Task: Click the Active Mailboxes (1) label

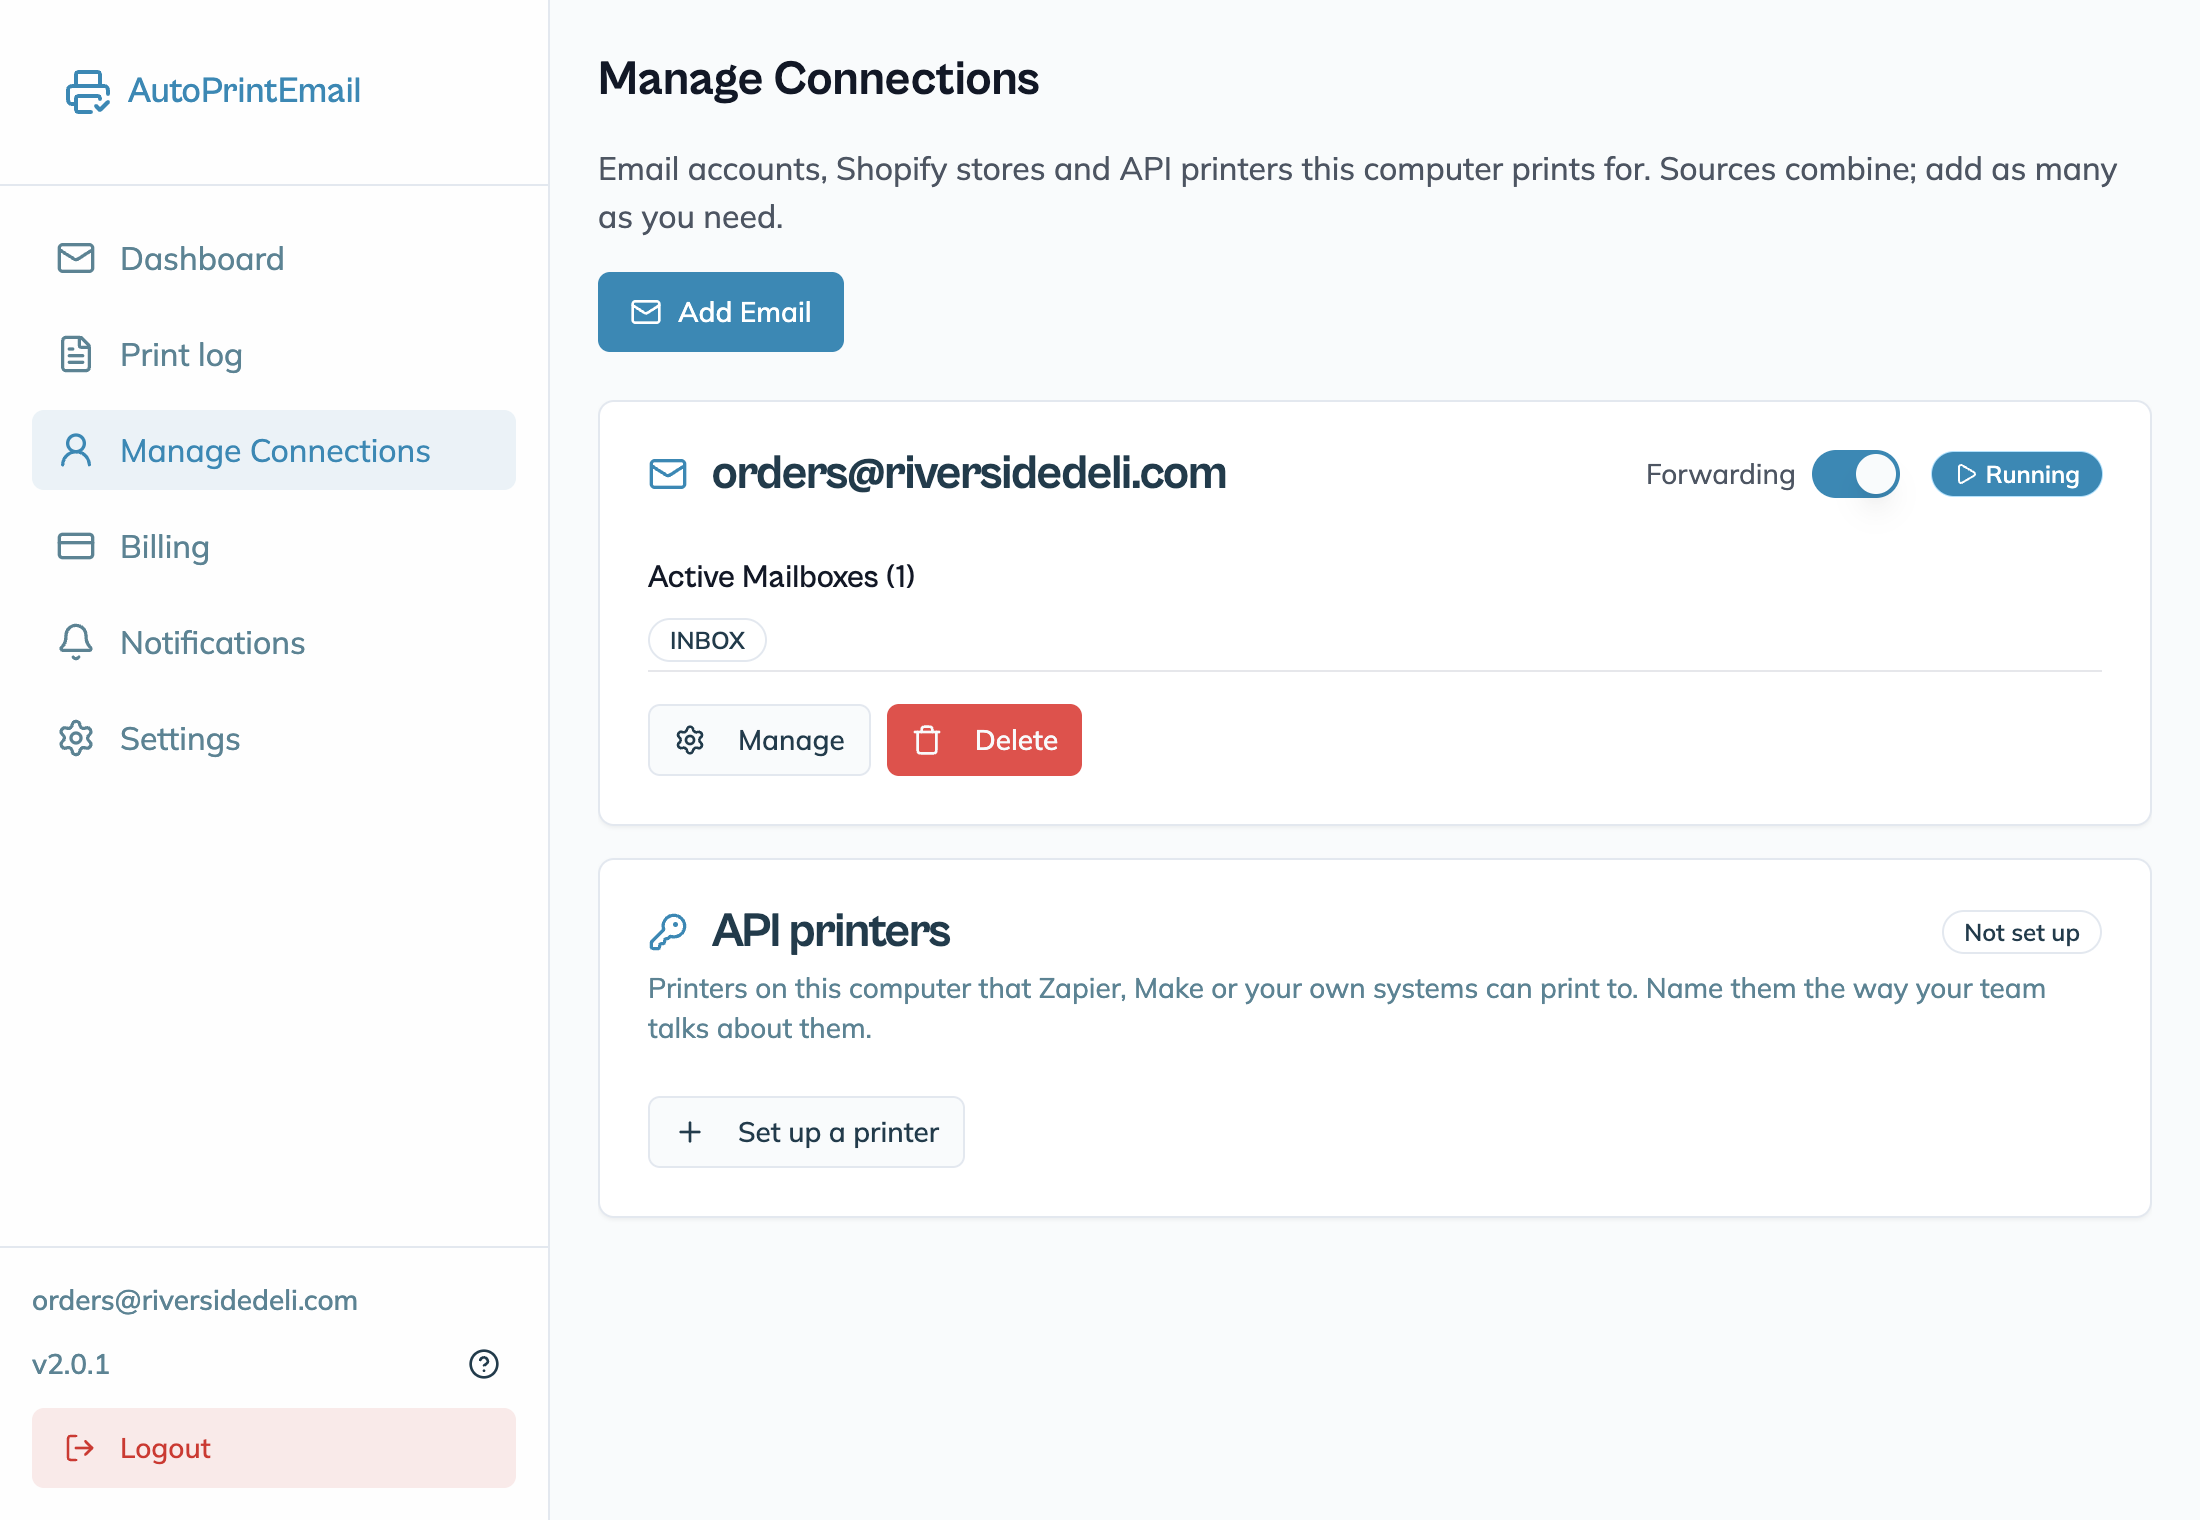Action: pos(781,576)
